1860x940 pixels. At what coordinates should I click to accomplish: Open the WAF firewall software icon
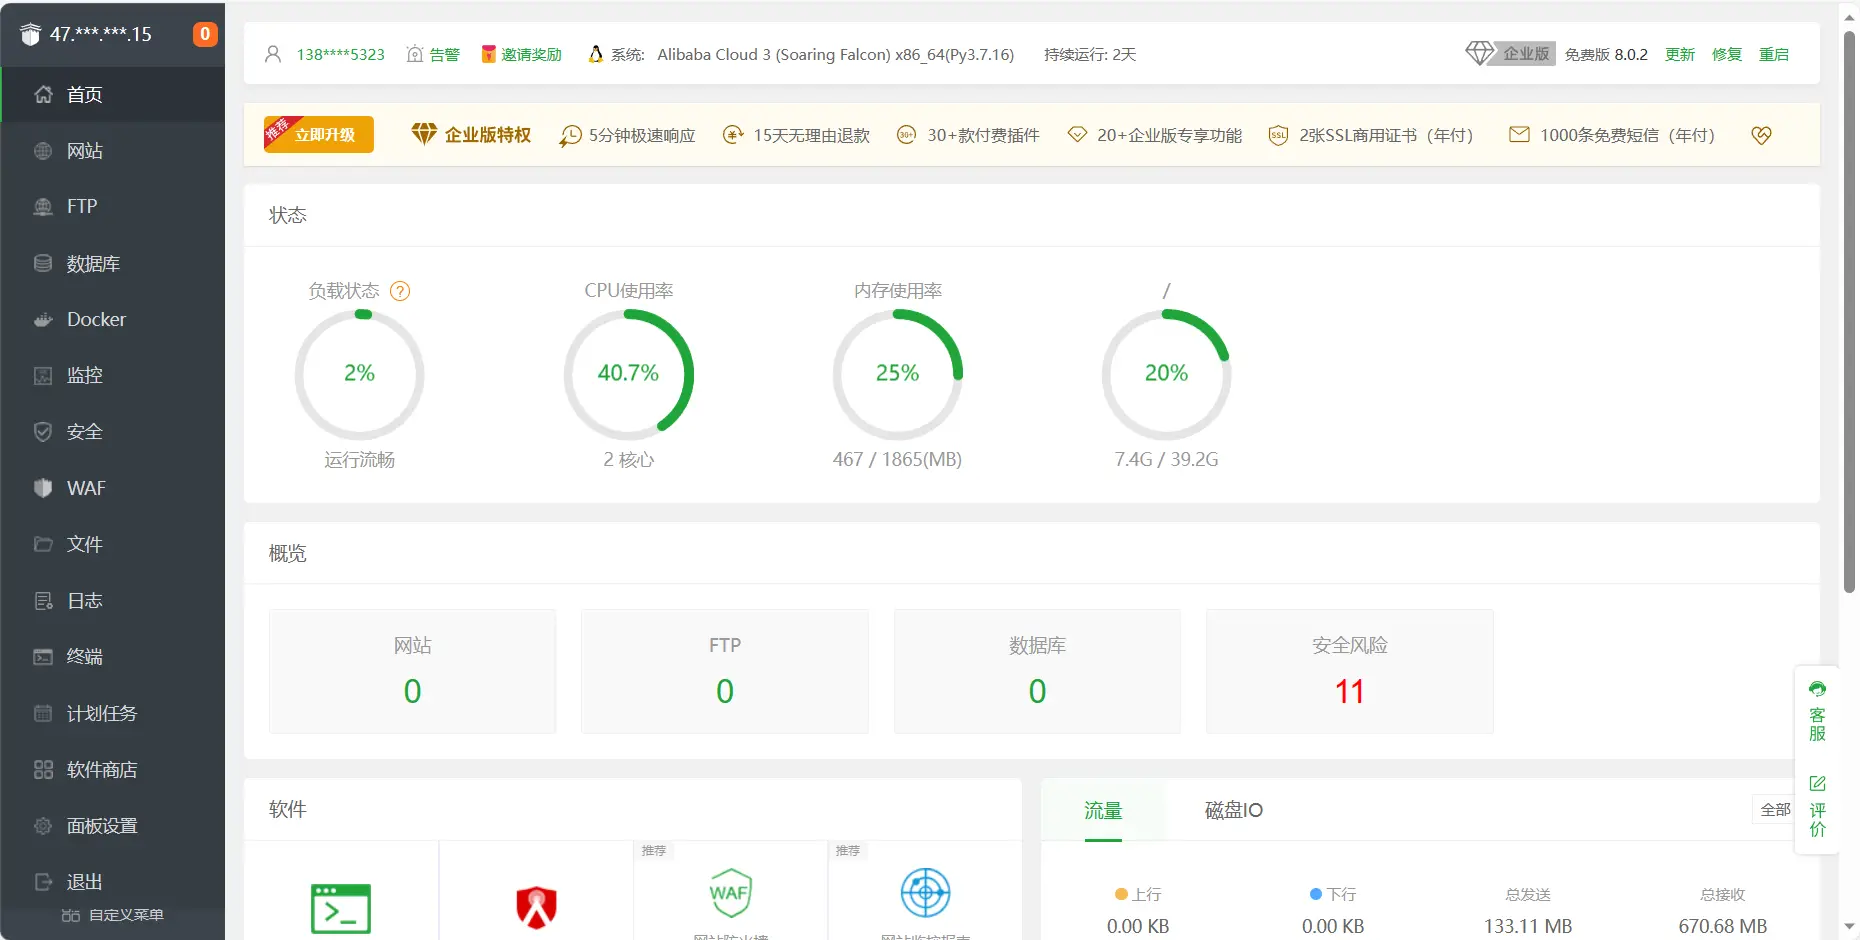coord(731,893)
